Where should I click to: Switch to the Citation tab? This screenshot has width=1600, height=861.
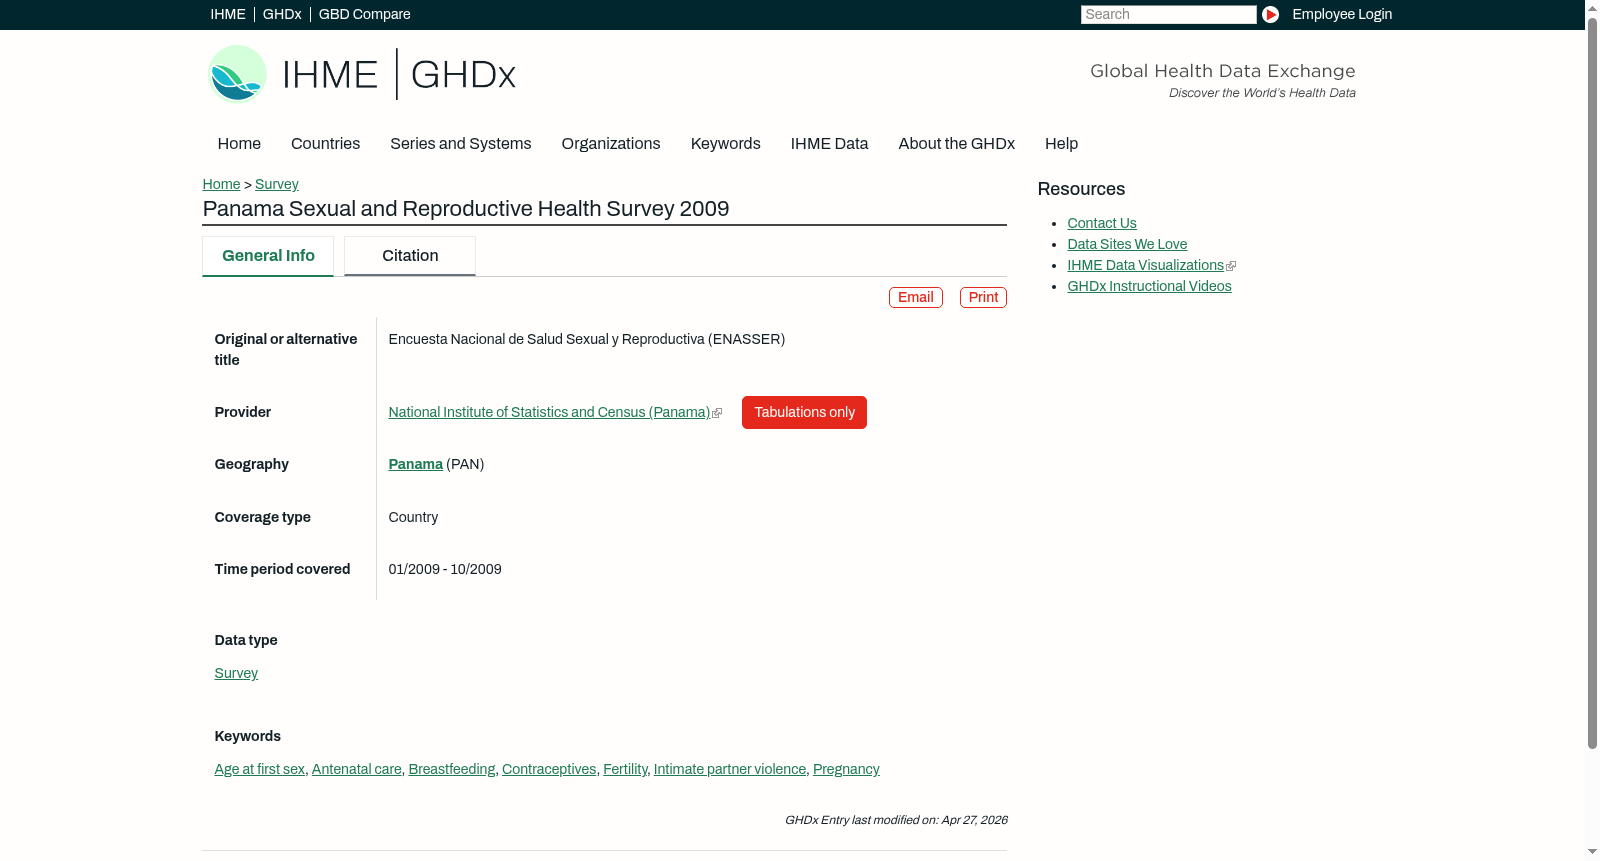[410, 256]
